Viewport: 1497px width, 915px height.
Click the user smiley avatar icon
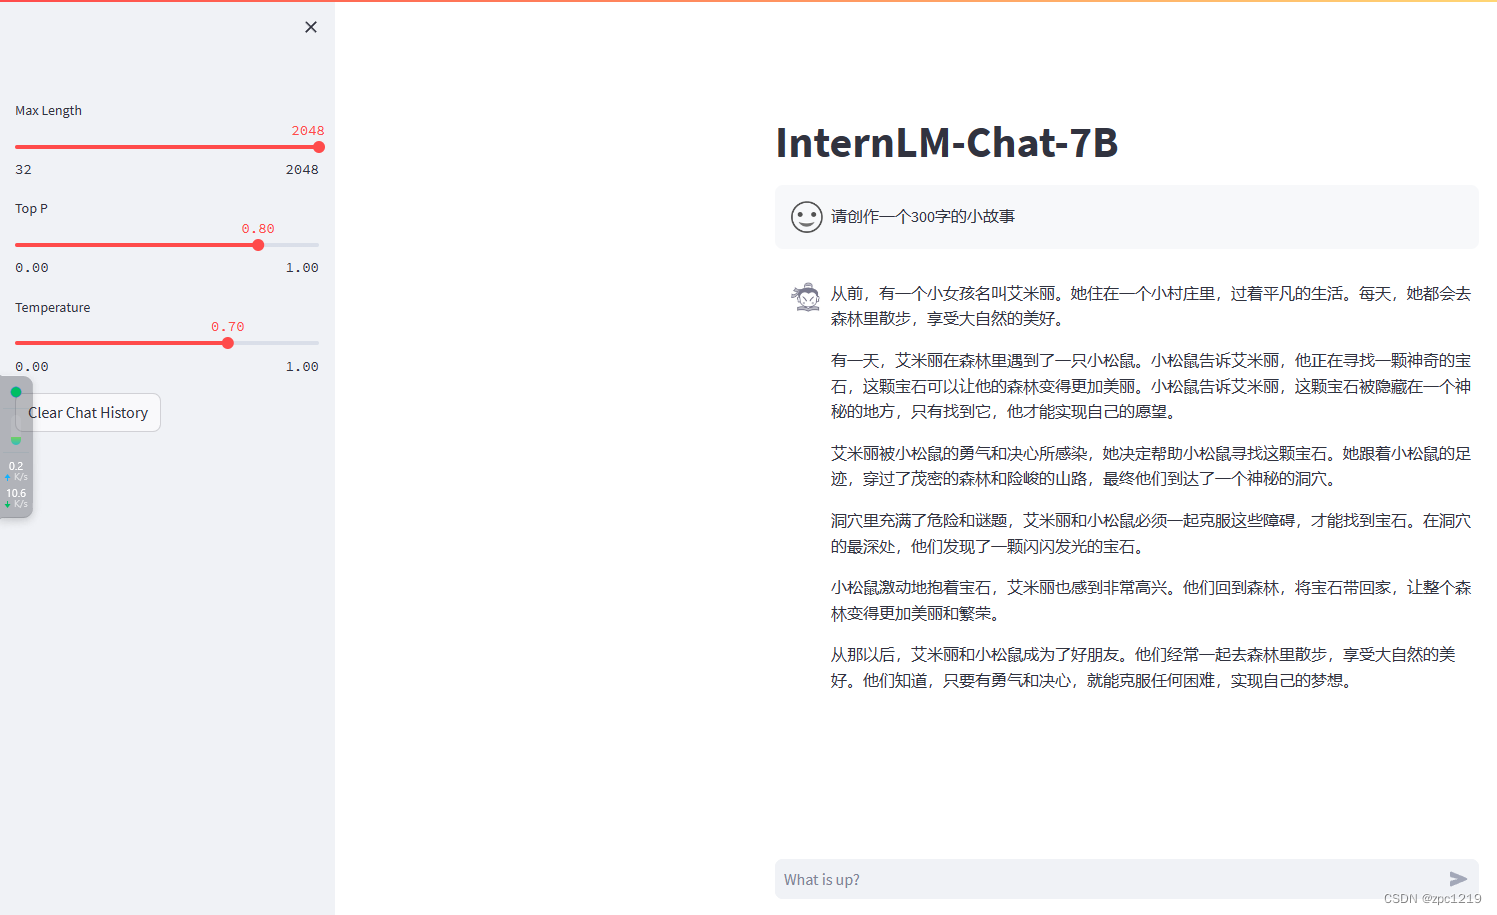click(806, 217)
